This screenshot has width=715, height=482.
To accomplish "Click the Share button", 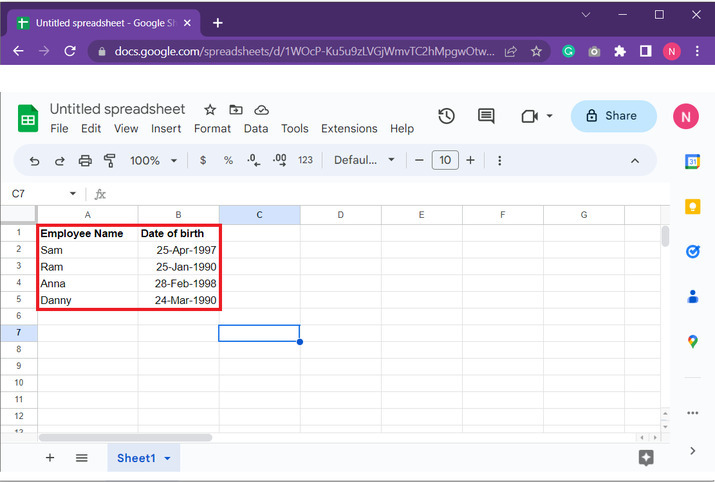I will click(613, 116).
